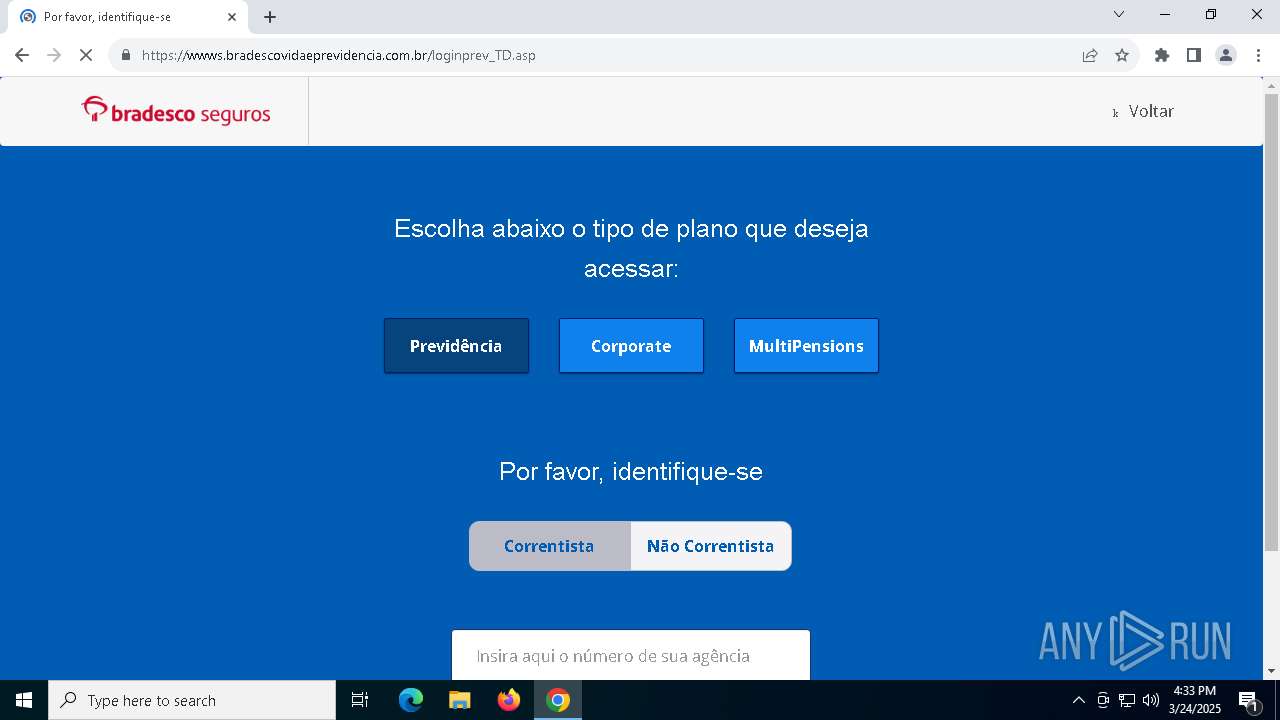Bookmark this page with the star icon
1280x720 pixels.
pos(1122,55)
